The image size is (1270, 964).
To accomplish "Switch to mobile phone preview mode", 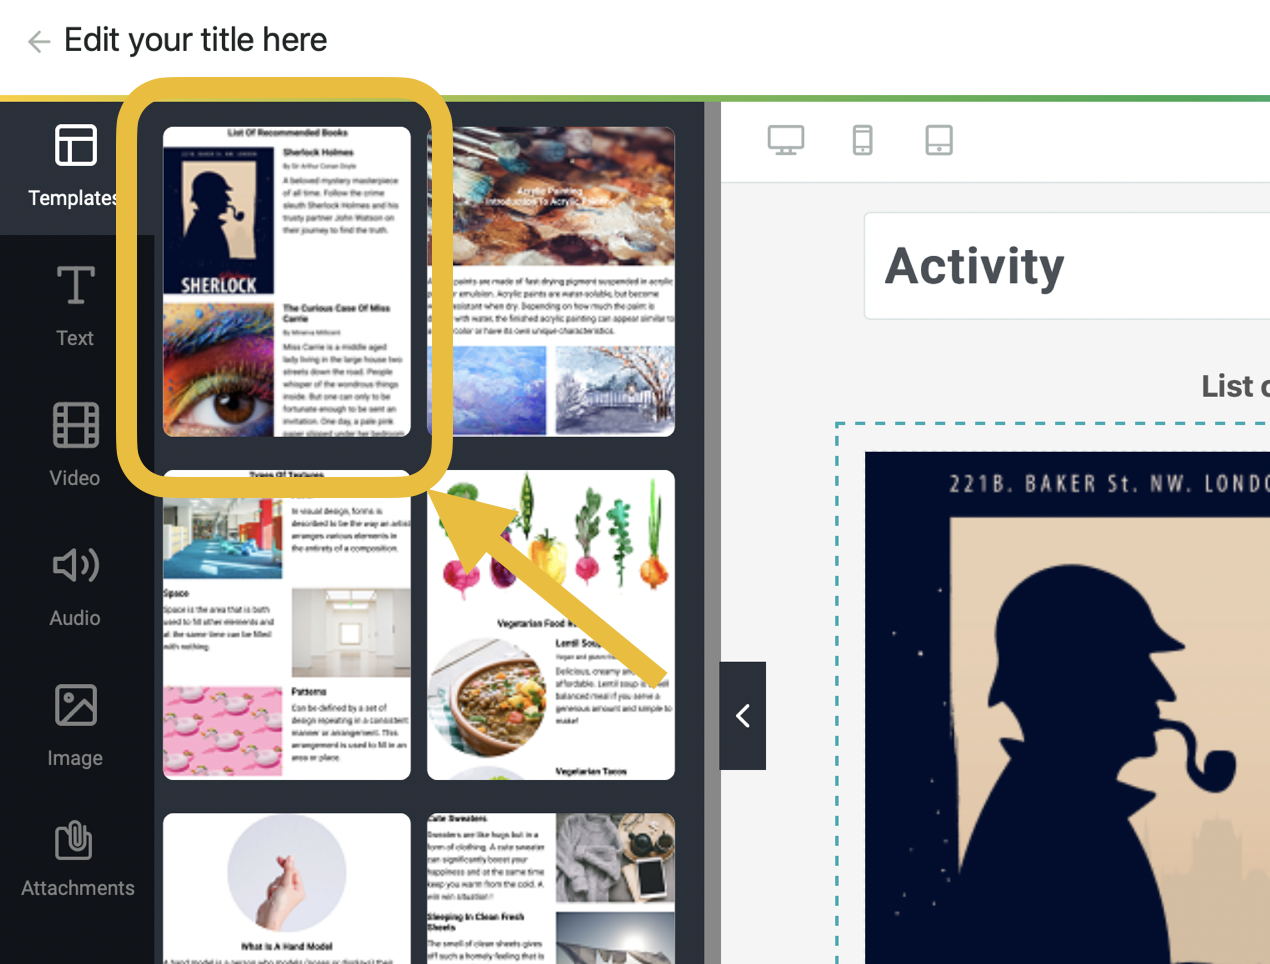I will (862, 140).
